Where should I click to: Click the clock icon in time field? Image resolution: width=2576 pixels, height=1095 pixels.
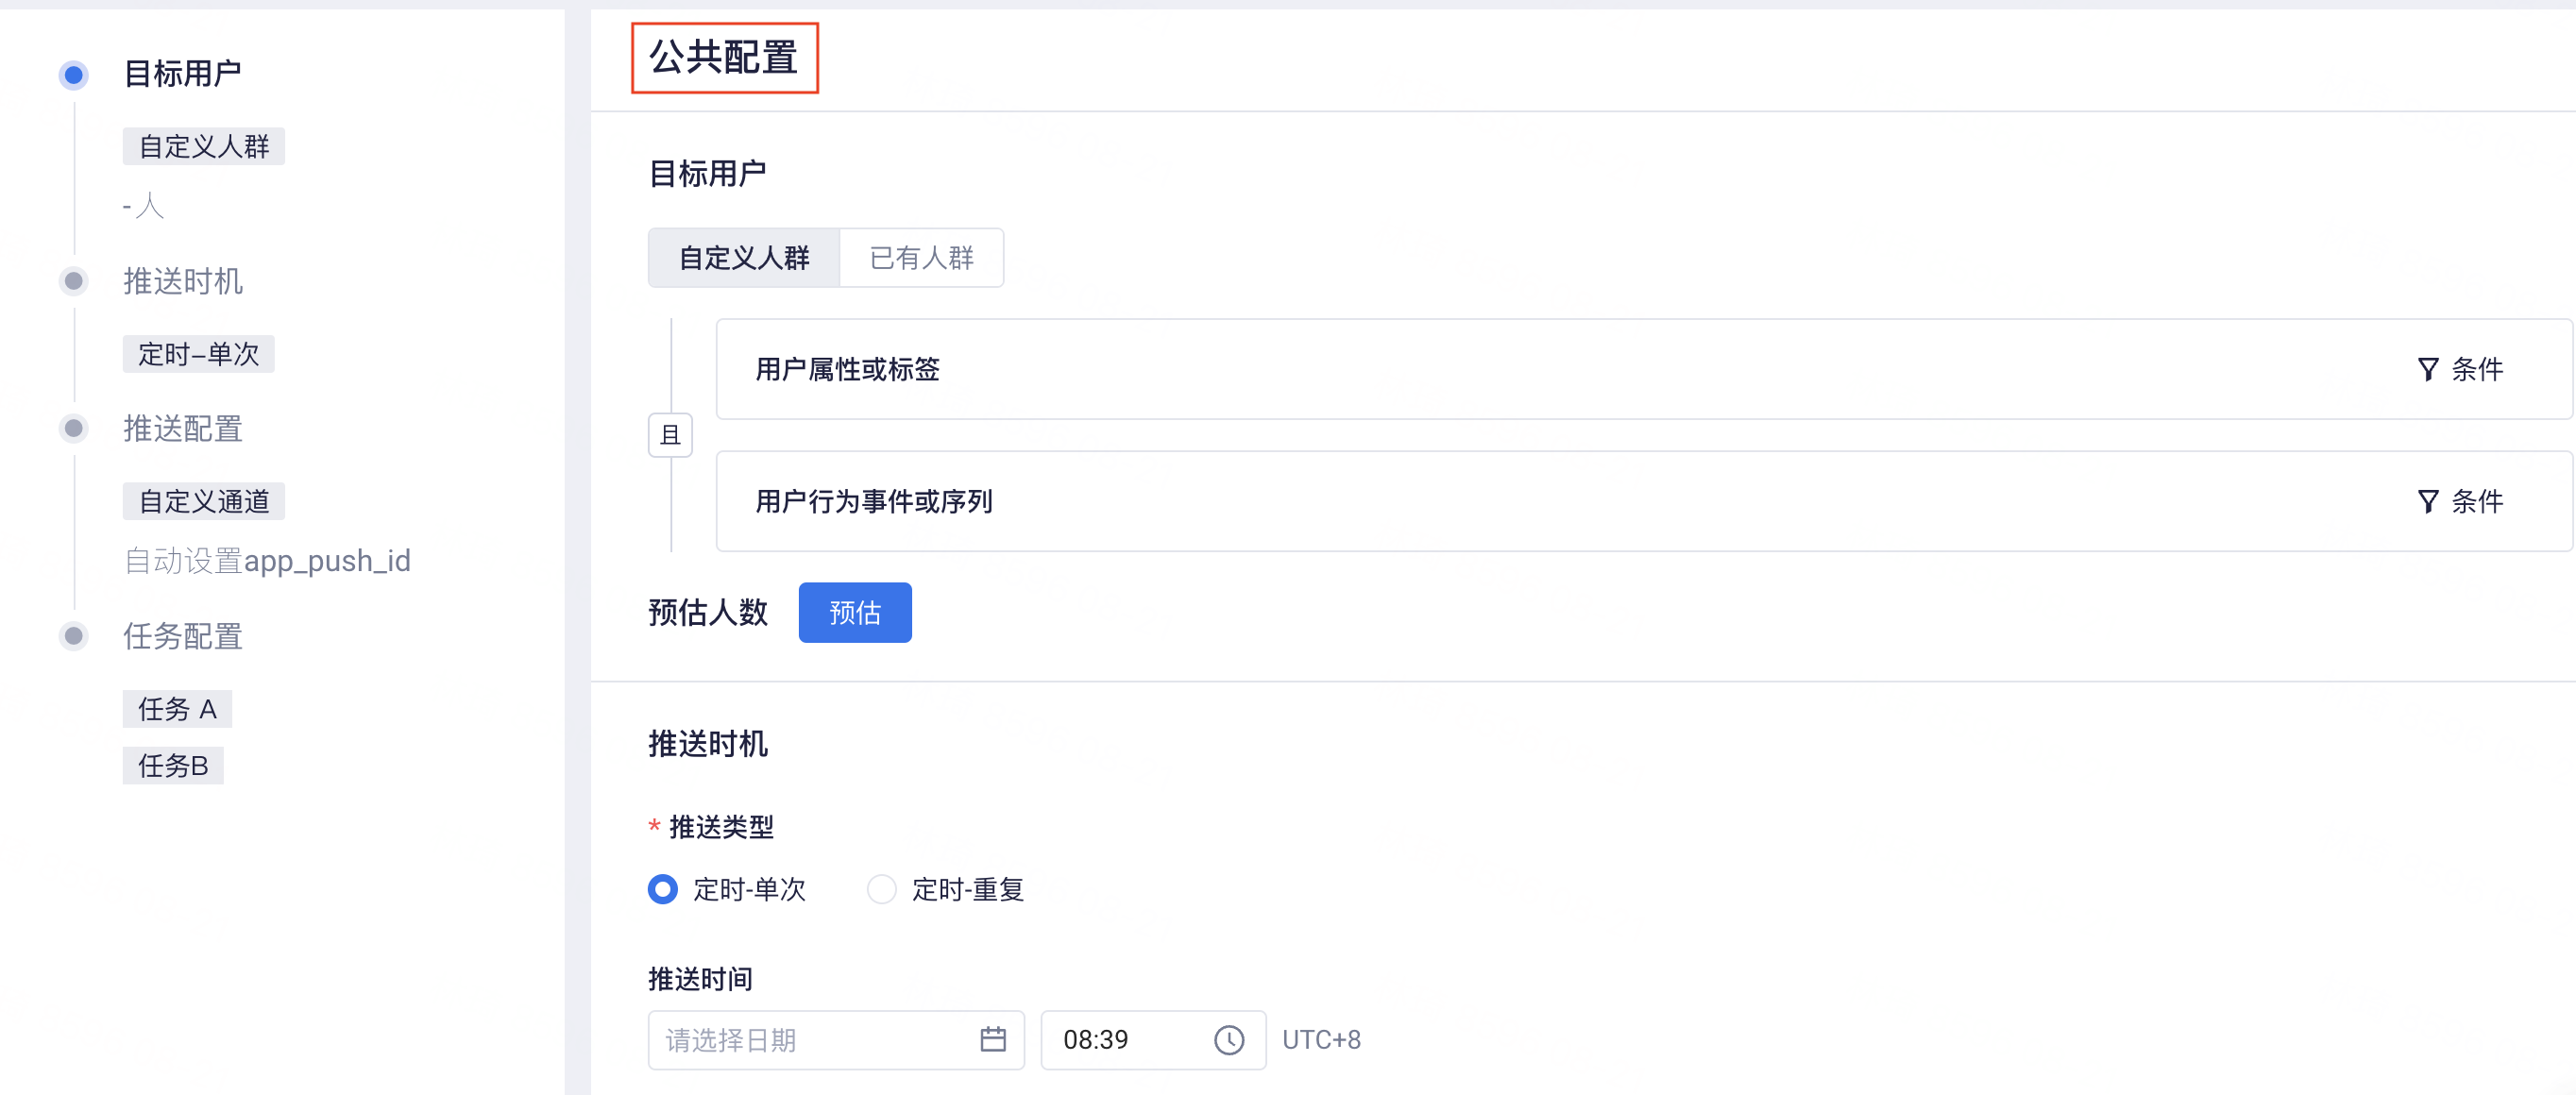[x=1228, y=1040]
